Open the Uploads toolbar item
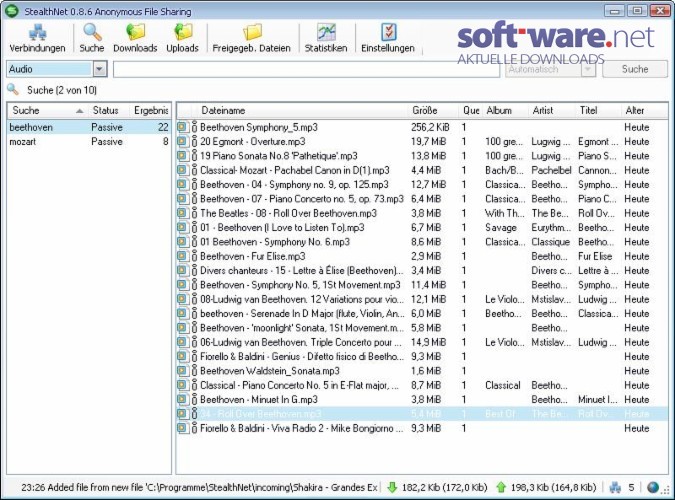 [183, 38]
